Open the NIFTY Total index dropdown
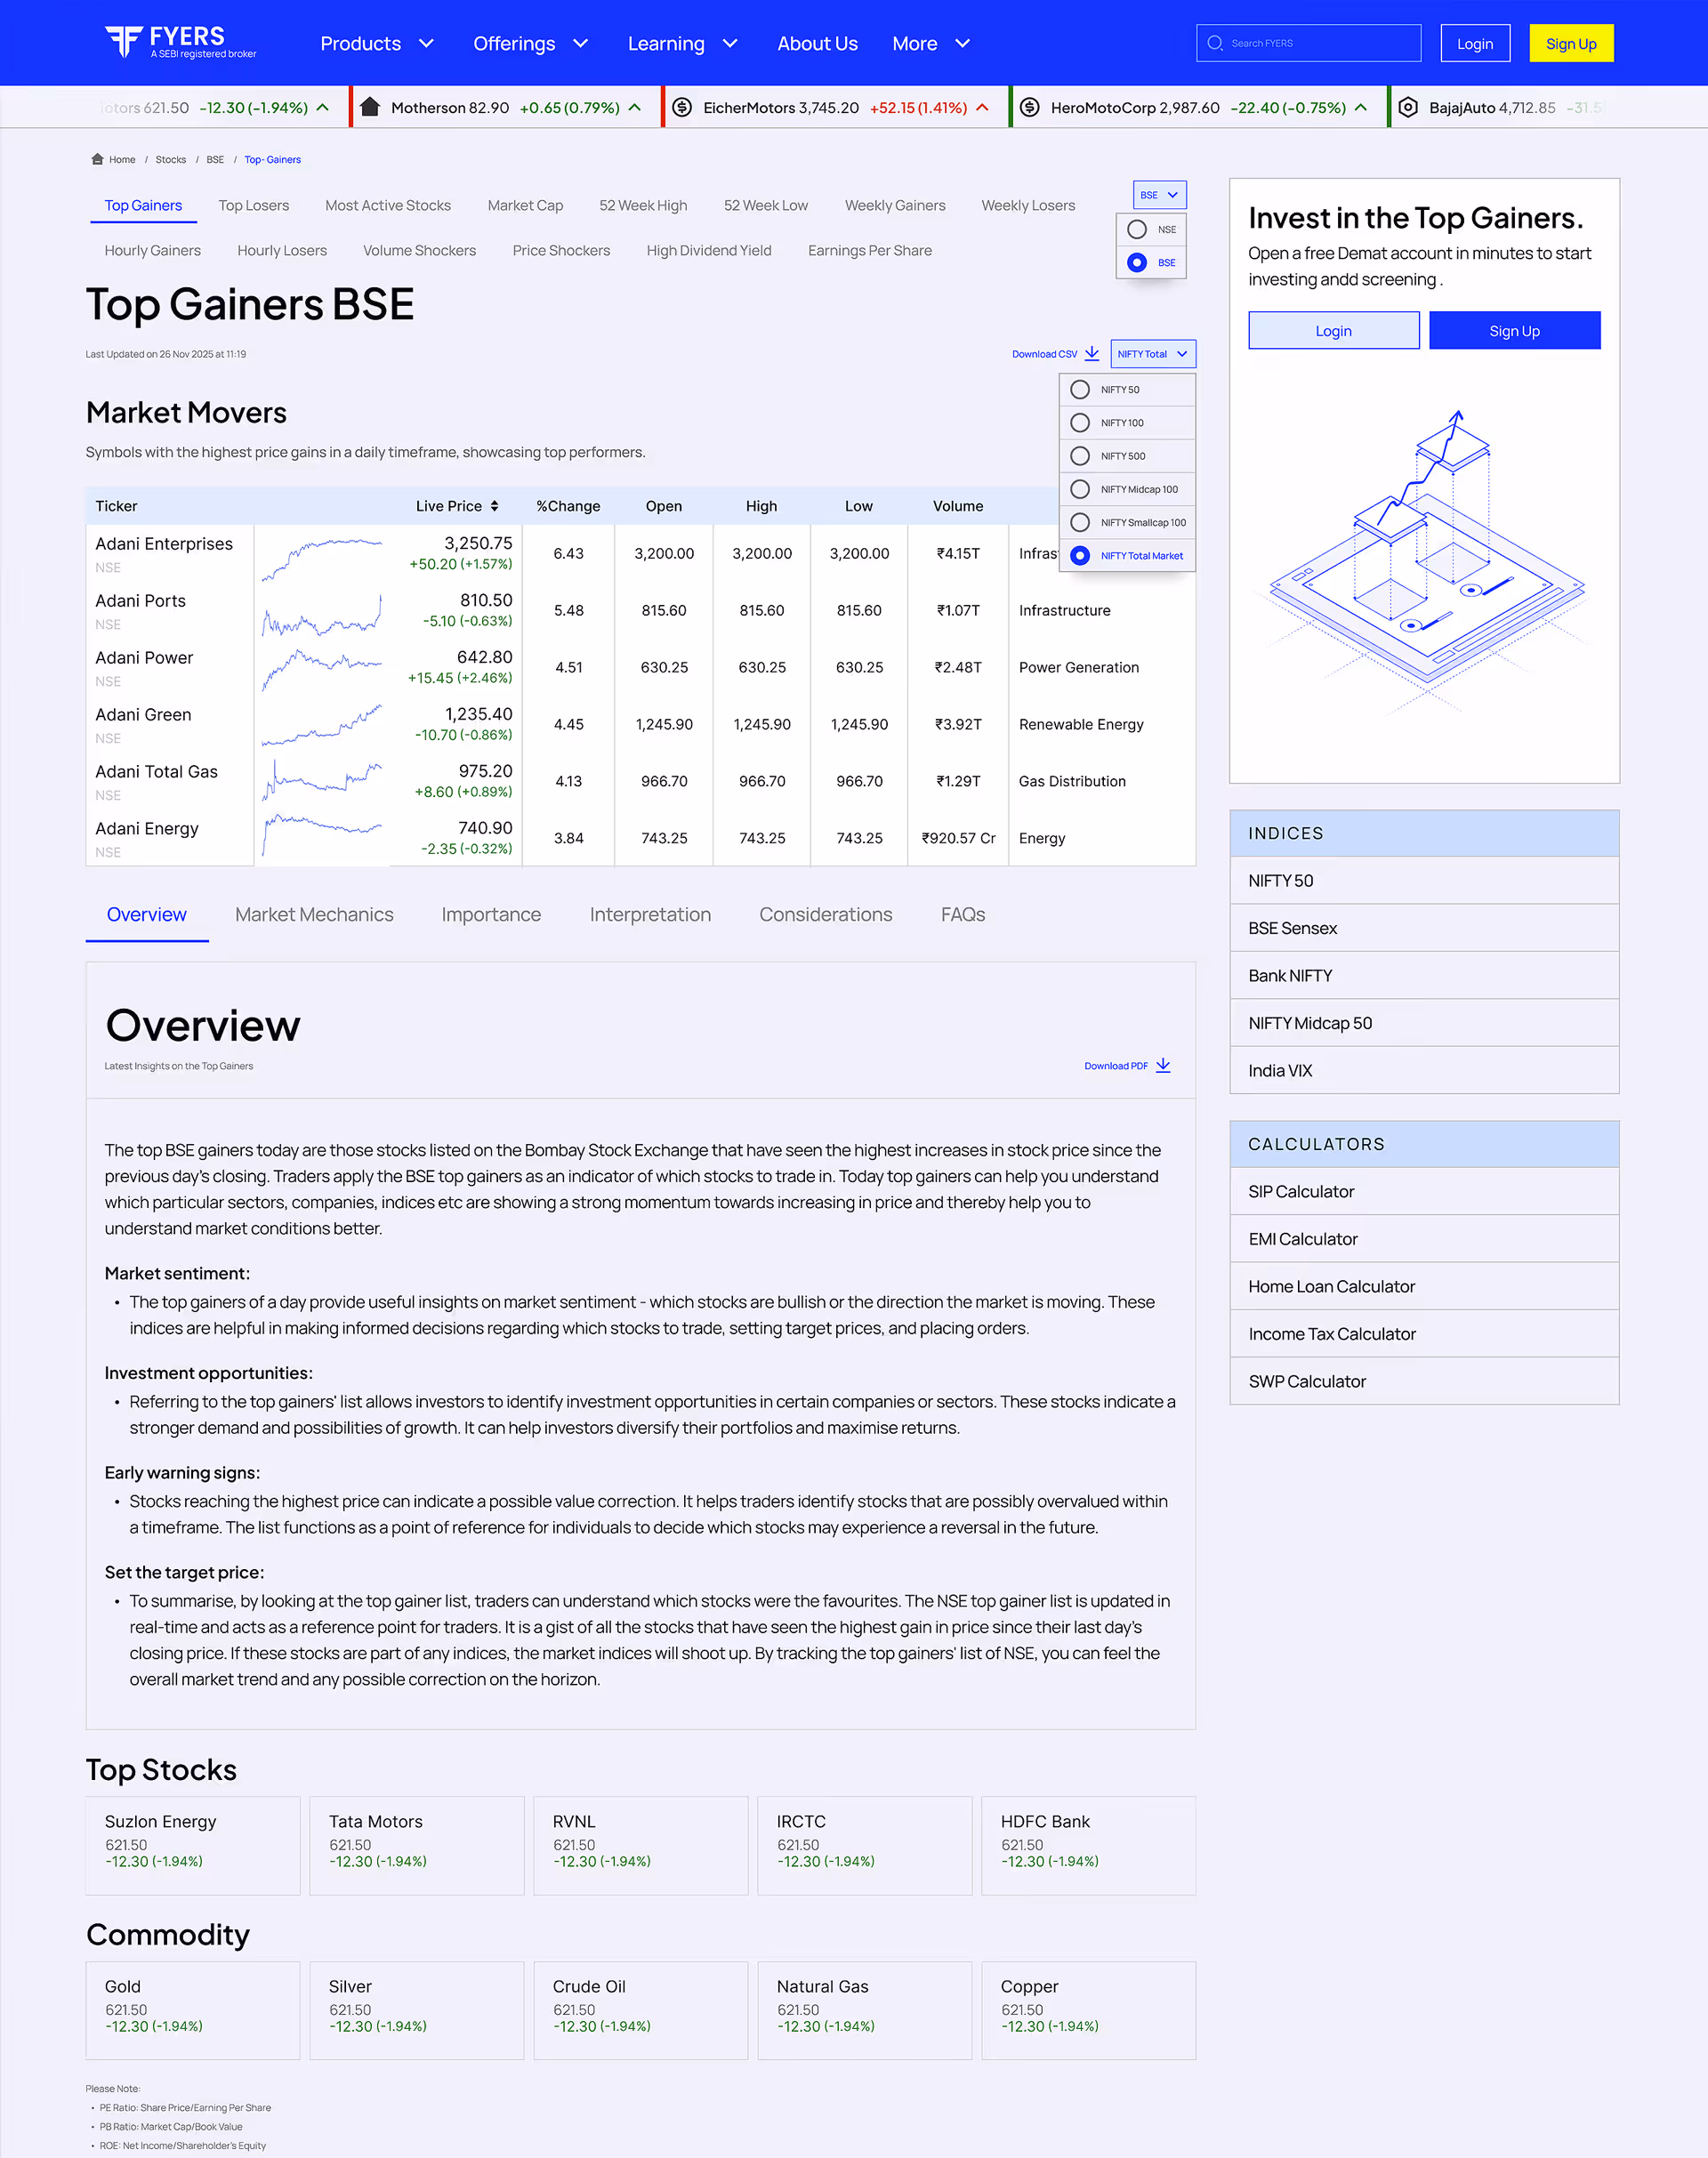This screenshot has width=1708, height=2158. pos(1152,354)
